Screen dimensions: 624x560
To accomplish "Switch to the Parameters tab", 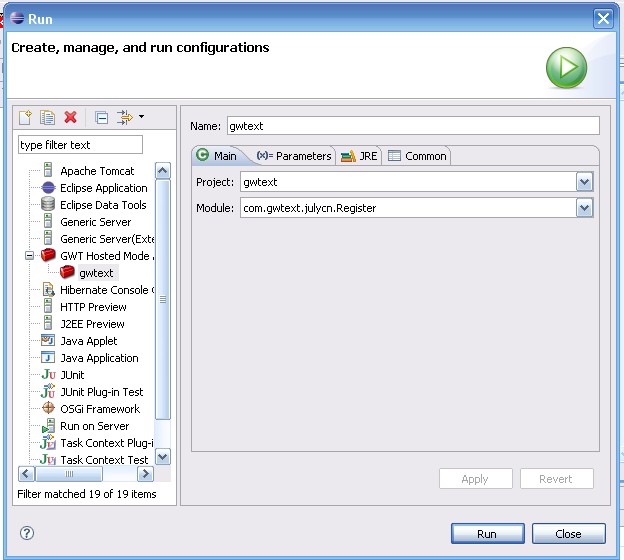I will click(294, 156).
